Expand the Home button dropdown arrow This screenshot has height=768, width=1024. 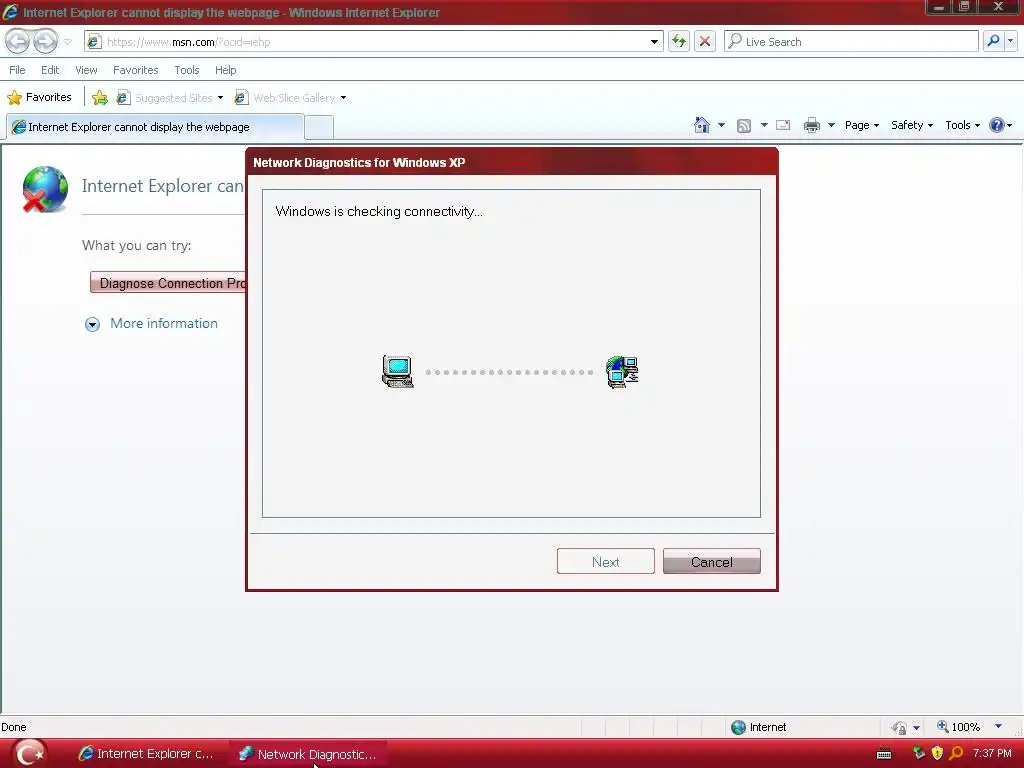(x=721, y=125)
